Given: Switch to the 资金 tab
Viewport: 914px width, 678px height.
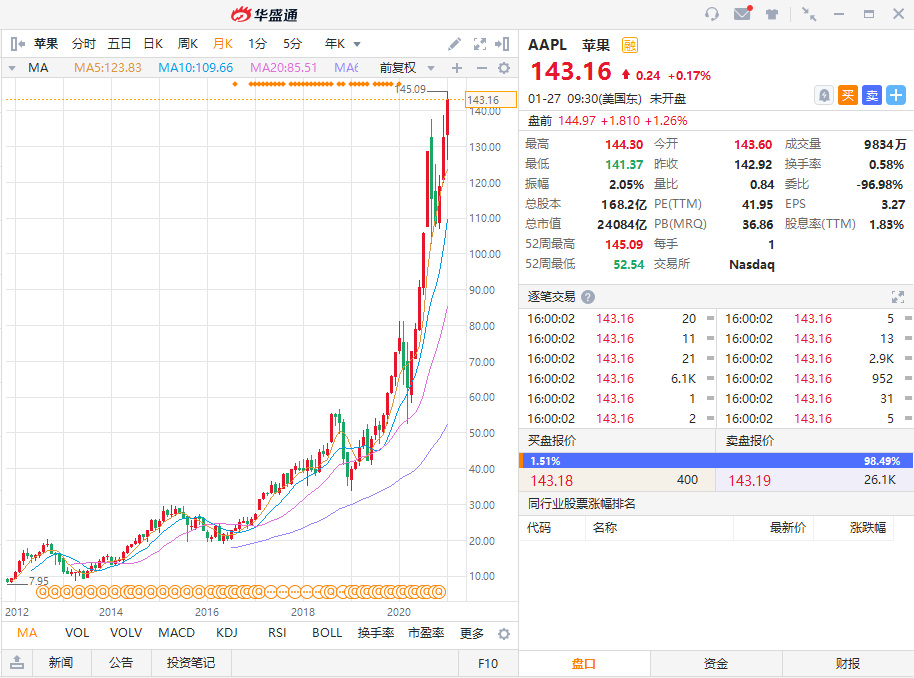Looking at the screenshot, I should tap(715, 663).
